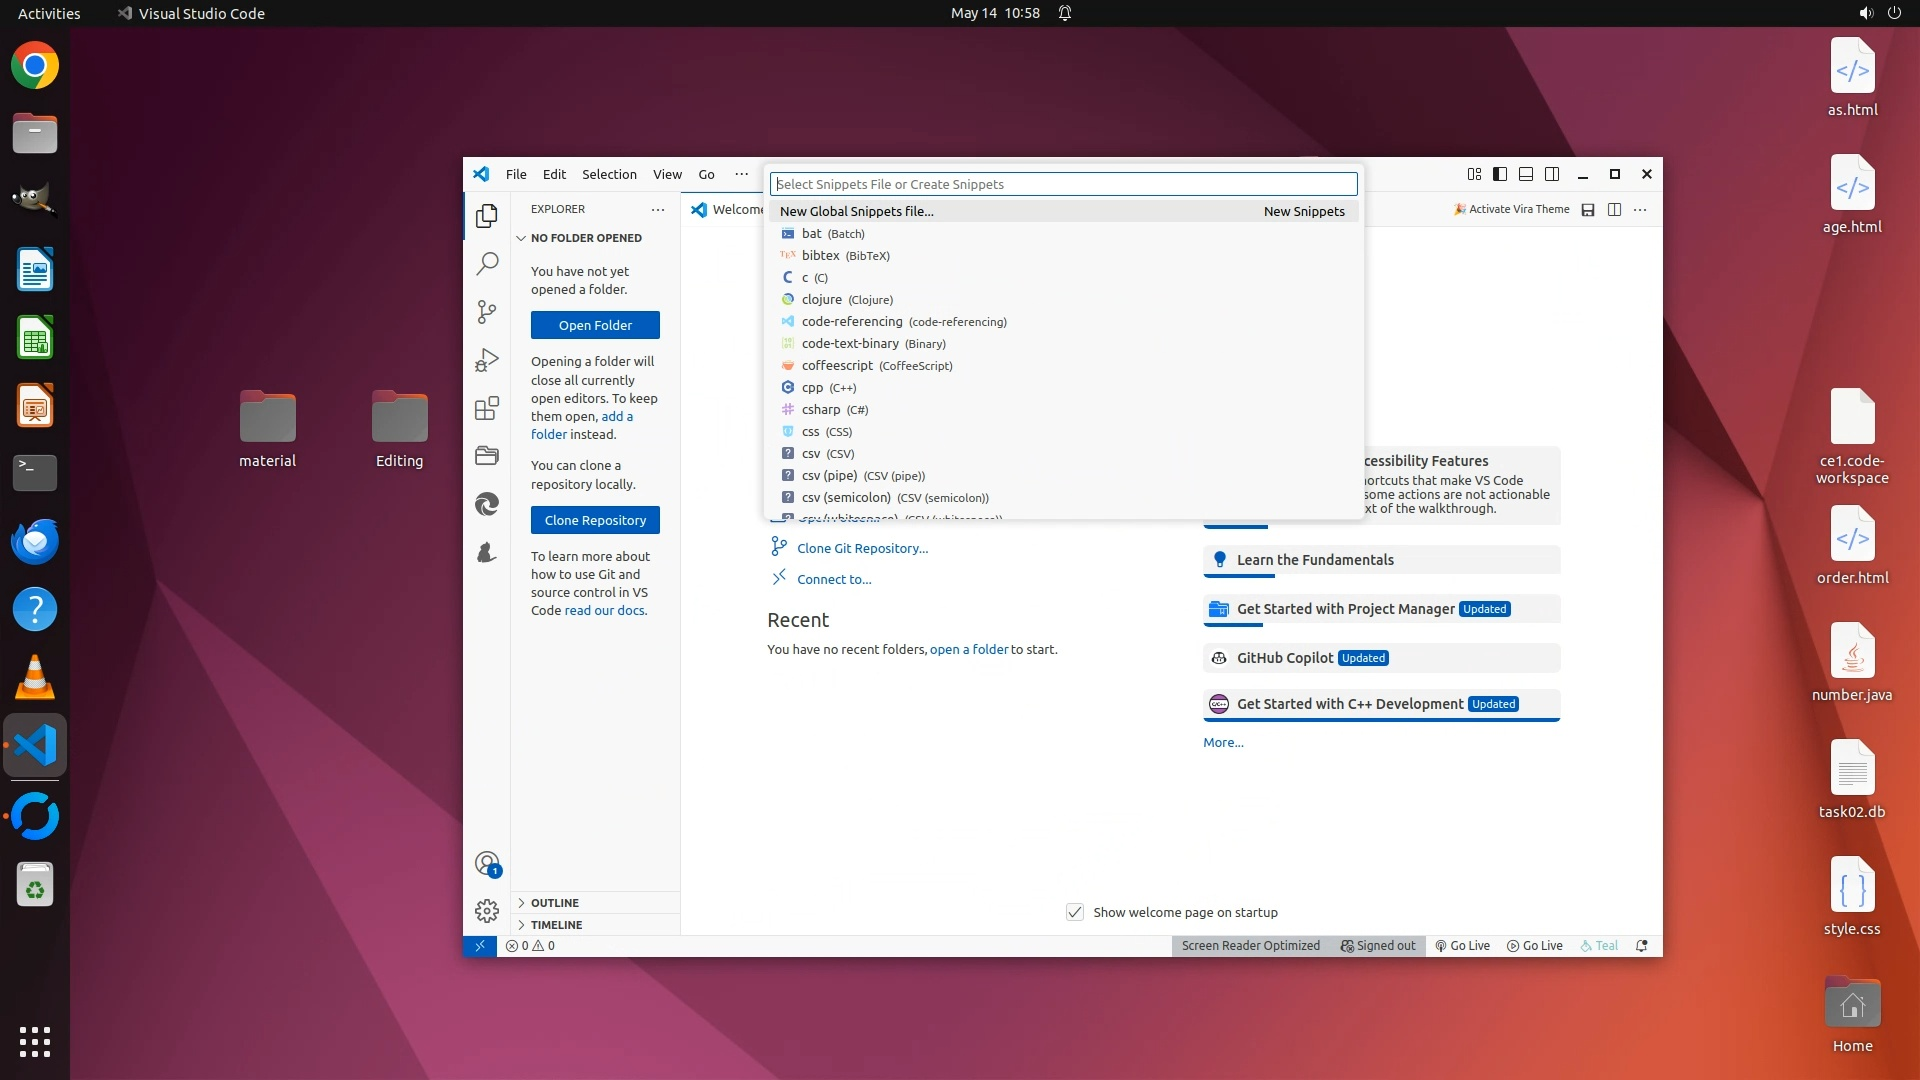This screenshot has width=1920, height=1080.
Task: Open the Accounts icon in activity bar
Action: click(487, 864)
